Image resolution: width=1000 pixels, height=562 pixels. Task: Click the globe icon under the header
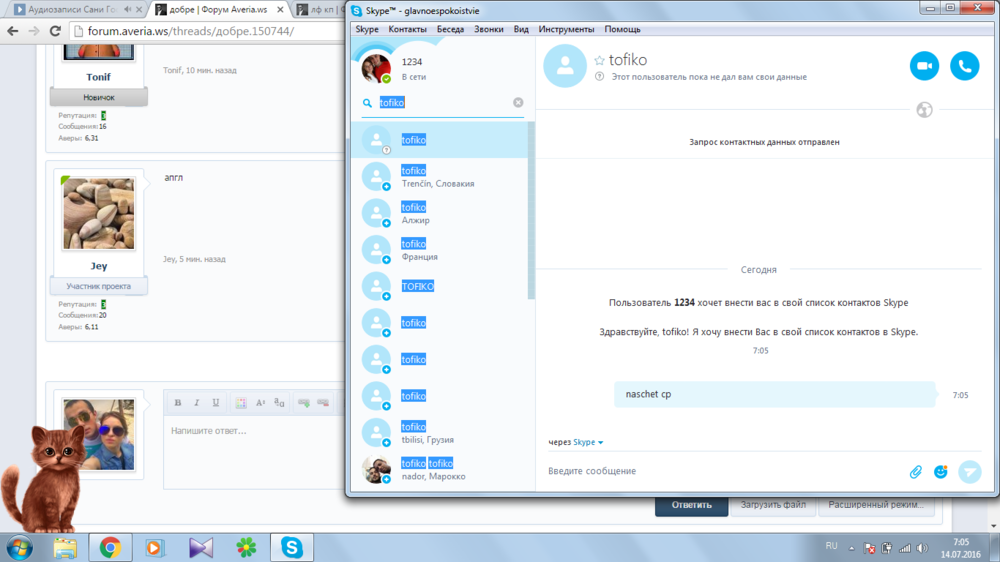[924, 110]
